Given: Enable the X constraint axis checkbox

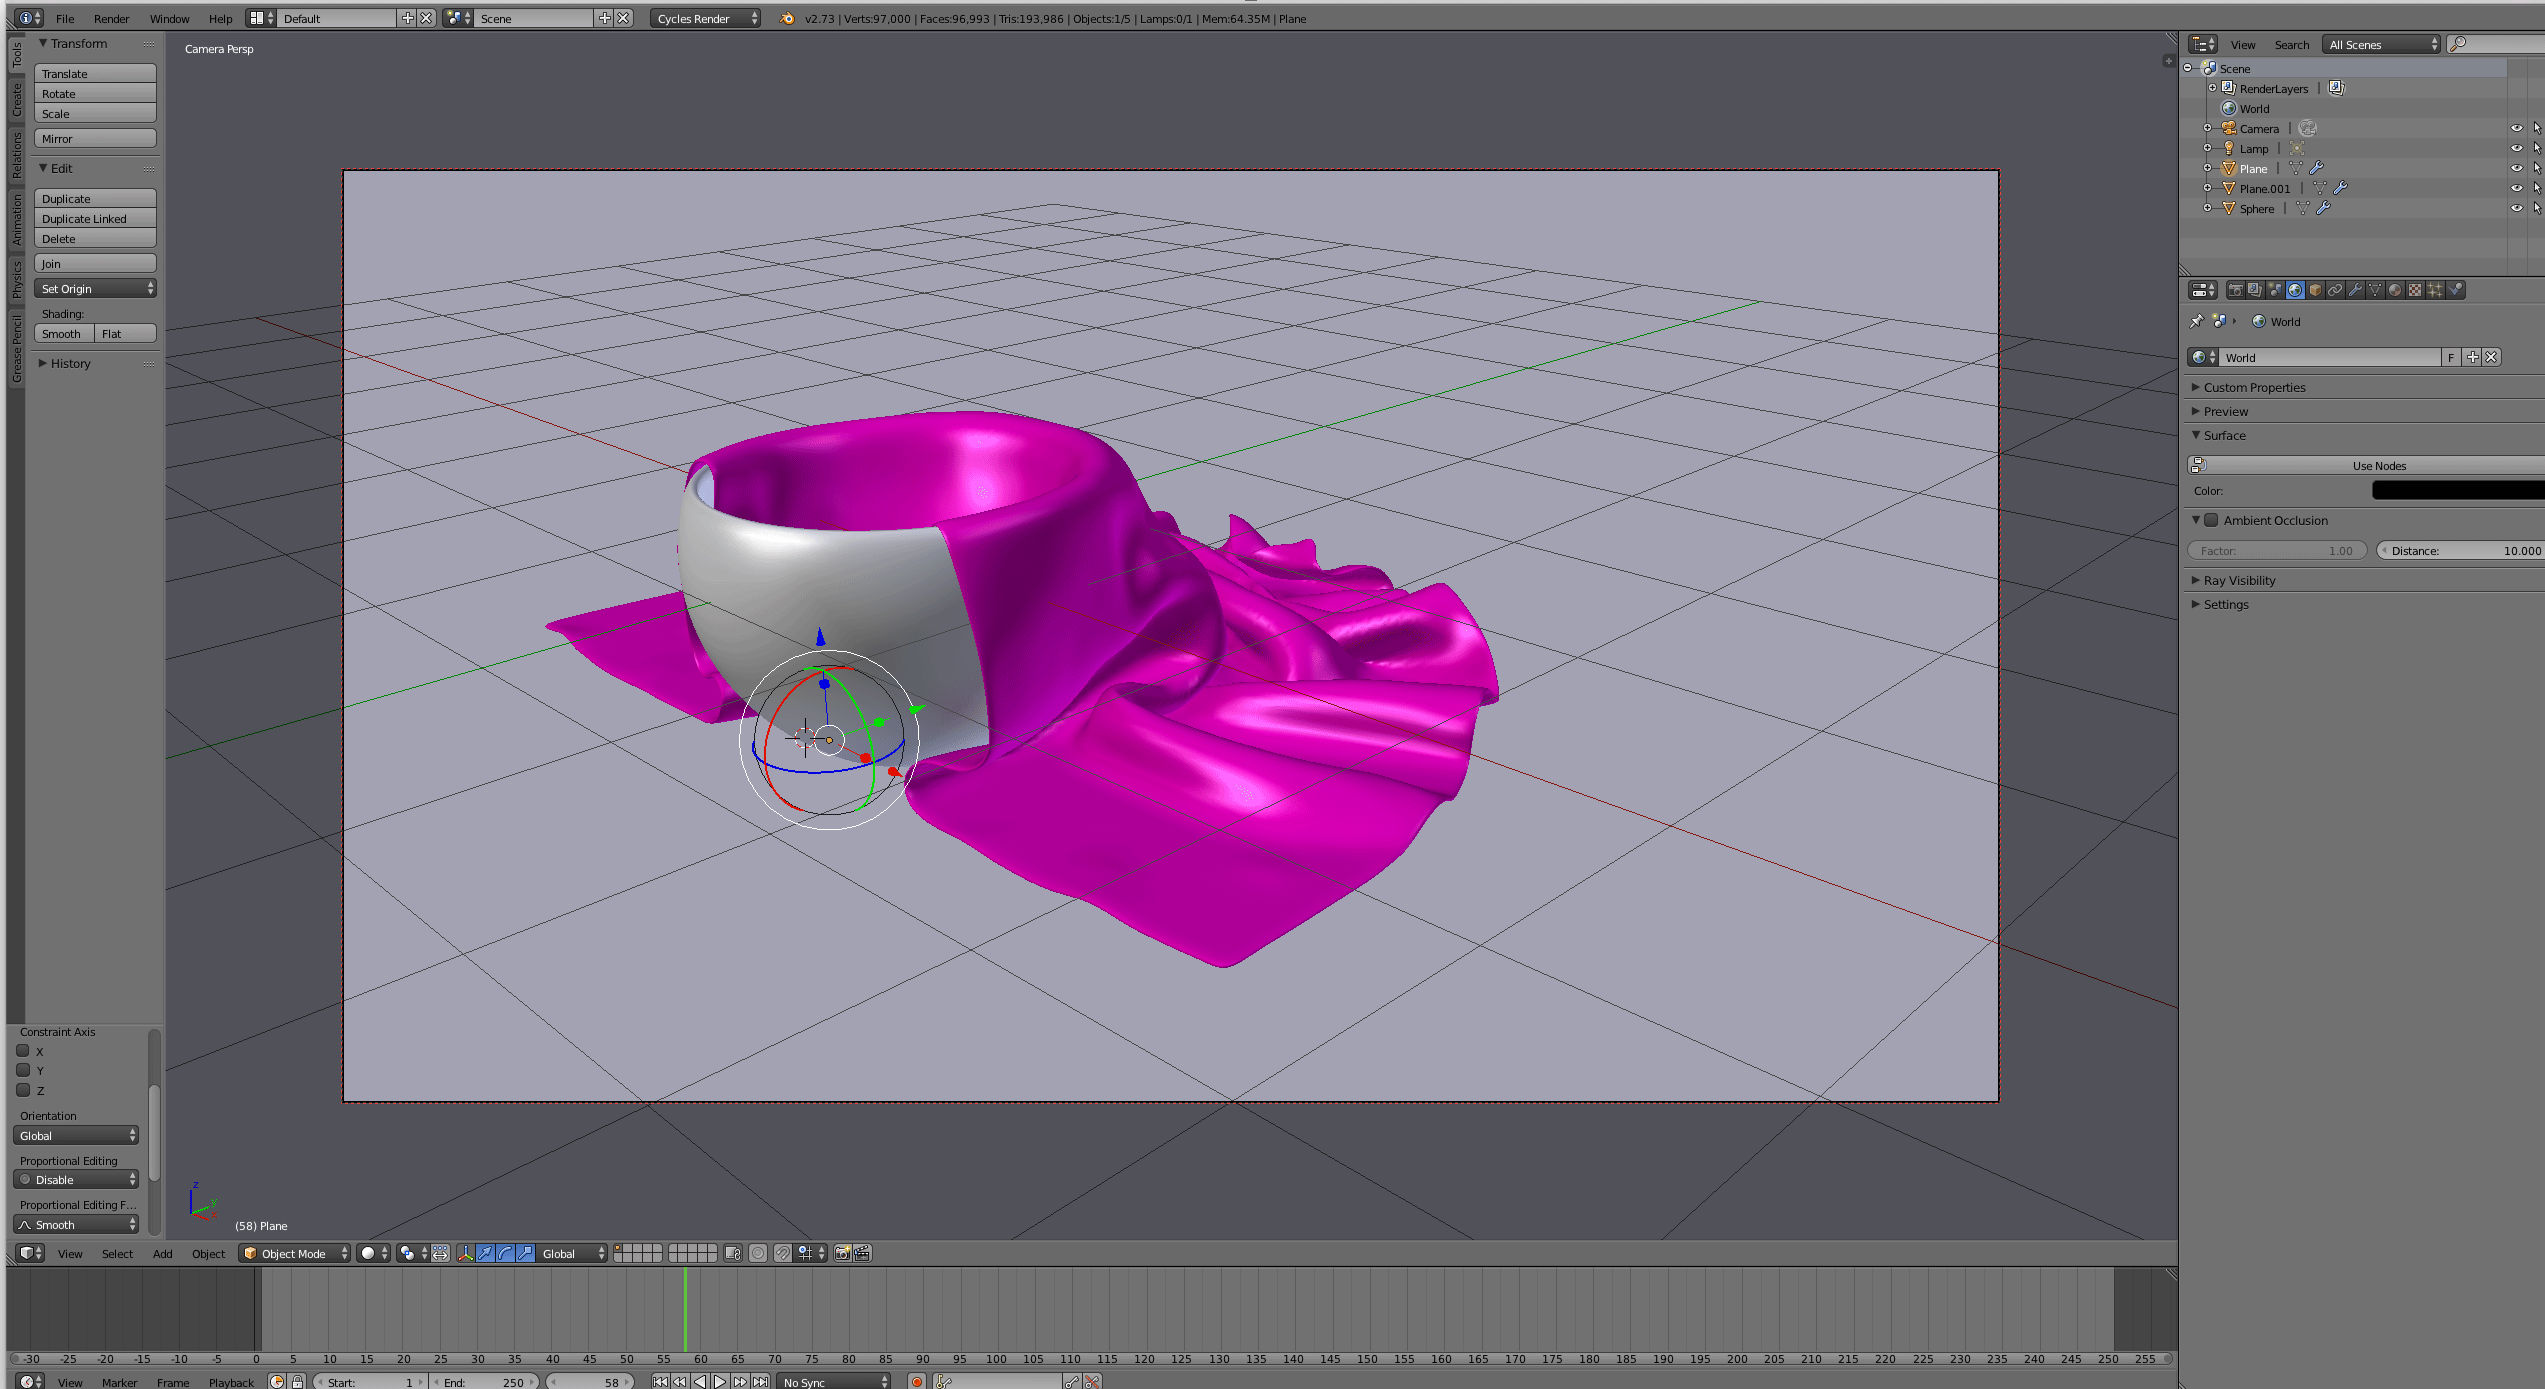Looking at the screenshot, I should point(23,1051).
